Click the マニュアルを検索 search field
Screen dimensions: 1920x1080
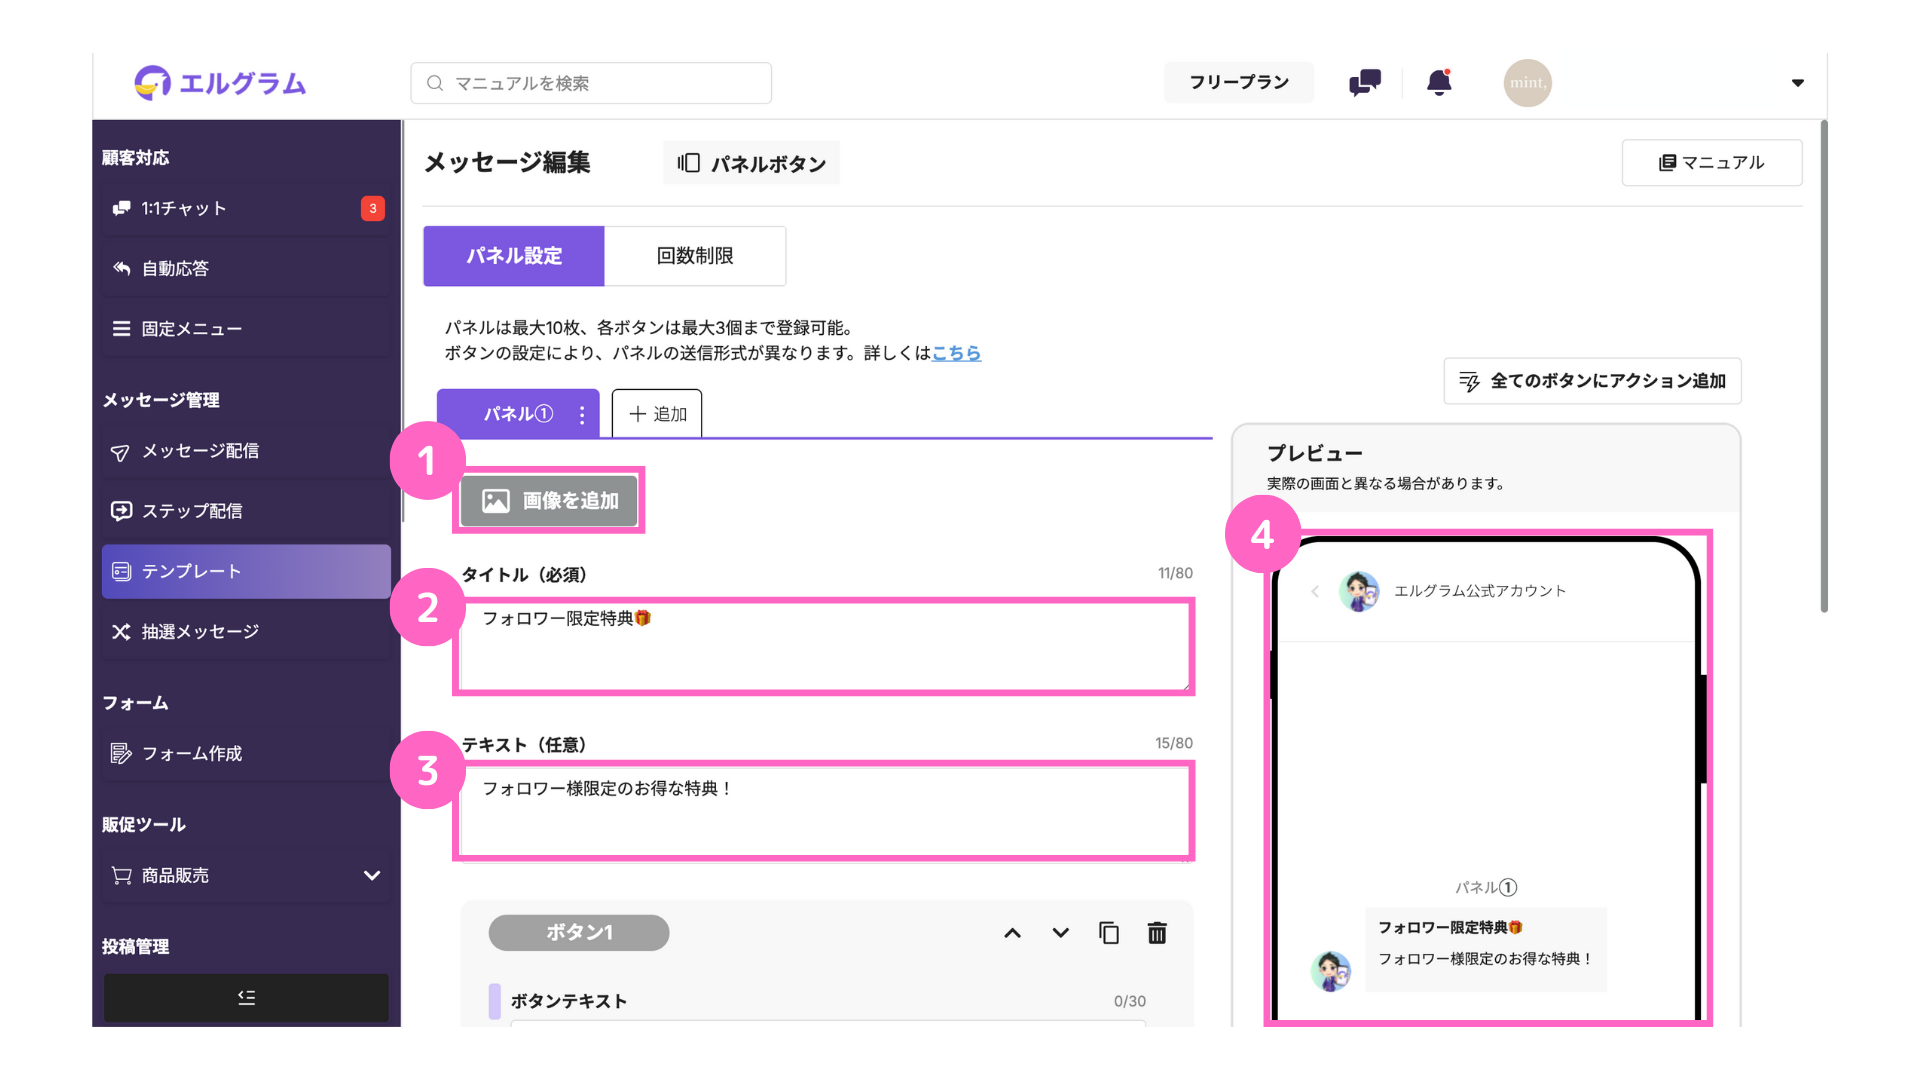tap(591, 83)
